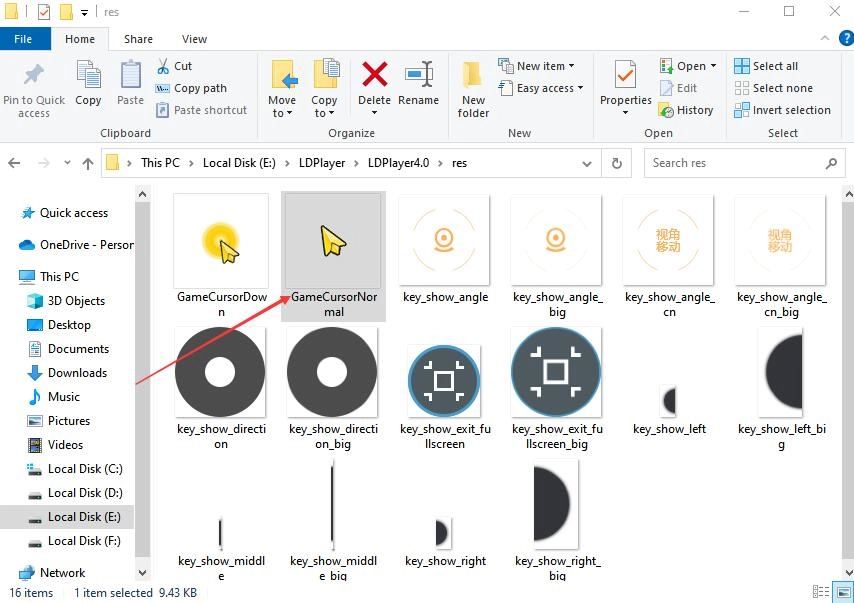The image size is (854, 603).
Task: Open the New item dropdown
Action: (x=537, y=66)
